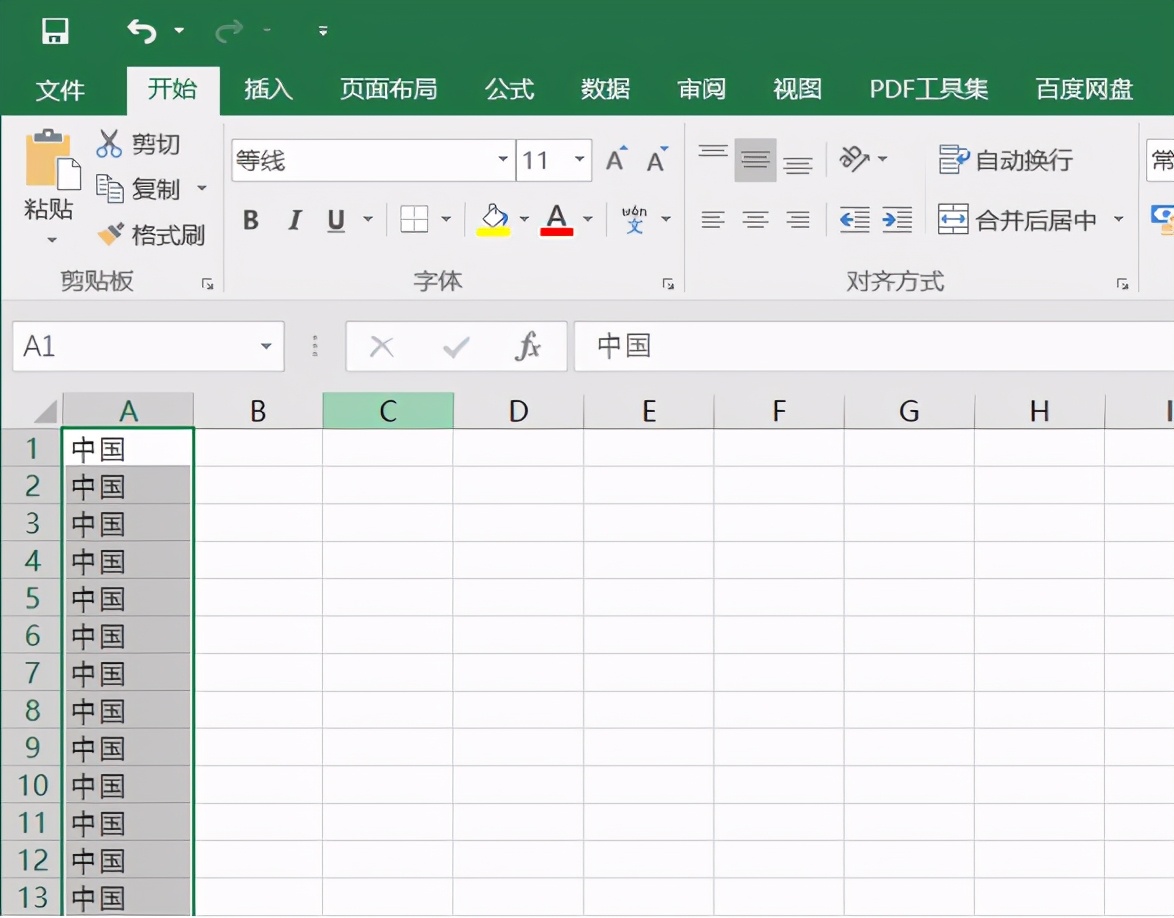Switch to the 数据 ribbon tab
This screenshot has height=918, width=1174.
coord(605,89)
